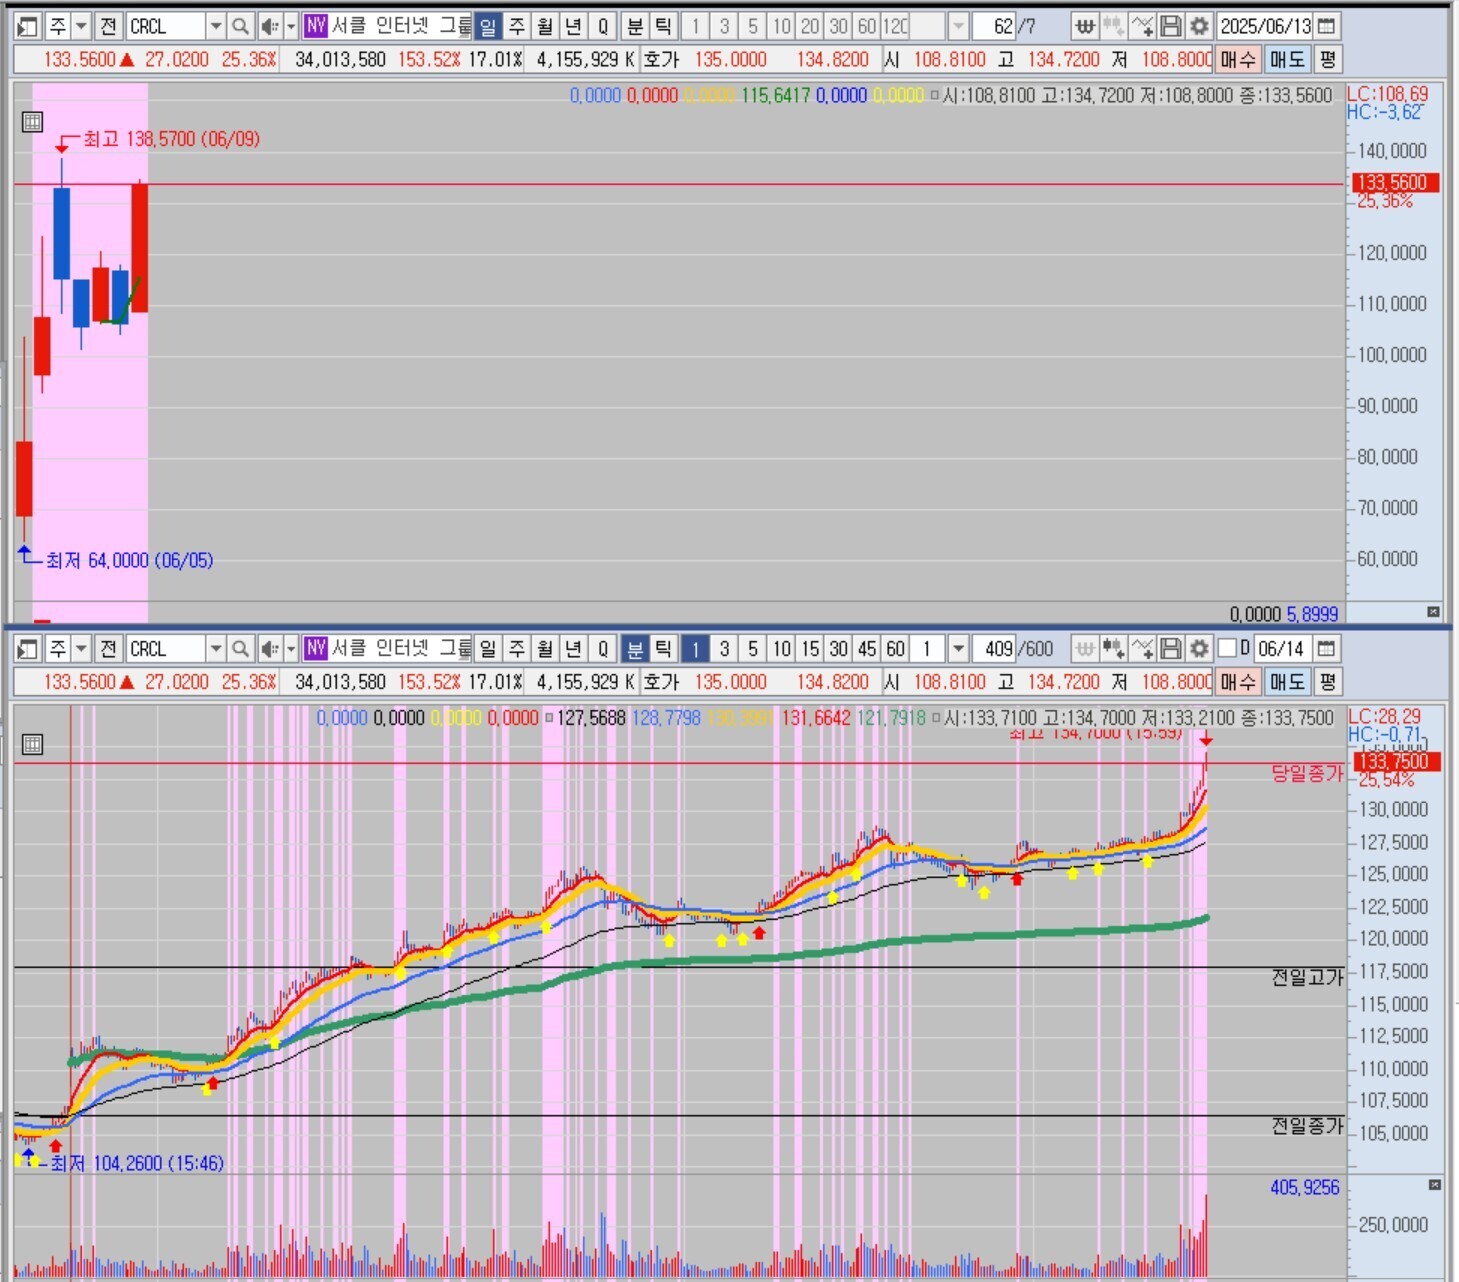The height and width of the screenshot is (1282, 1459).
Task: Click the window layout icon in the top chart toolbar
Action: [x=28, y=26]
